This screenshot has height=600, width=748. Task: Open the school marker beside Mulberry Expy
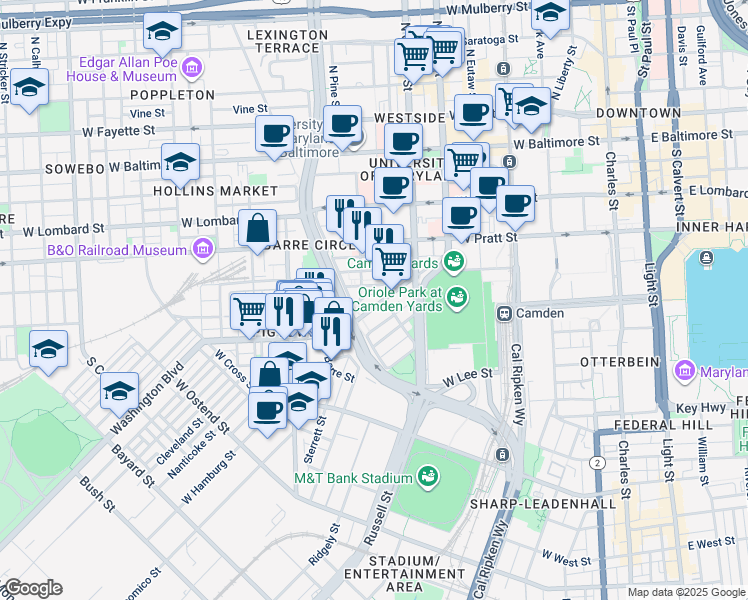point(162,32)
